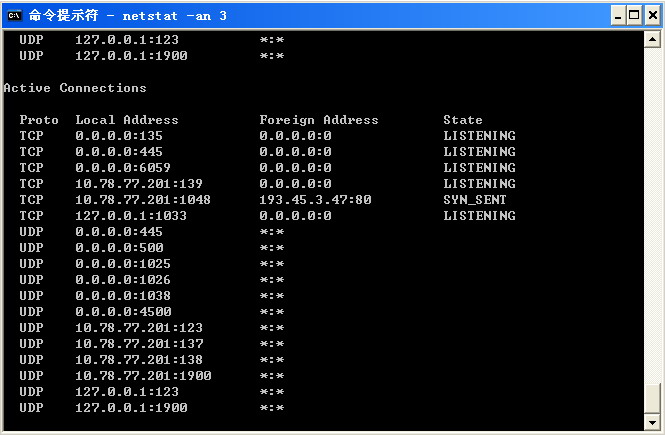Minimize the command prompt window
Screen dimensions: 665x435
click(x=618, y=16)
